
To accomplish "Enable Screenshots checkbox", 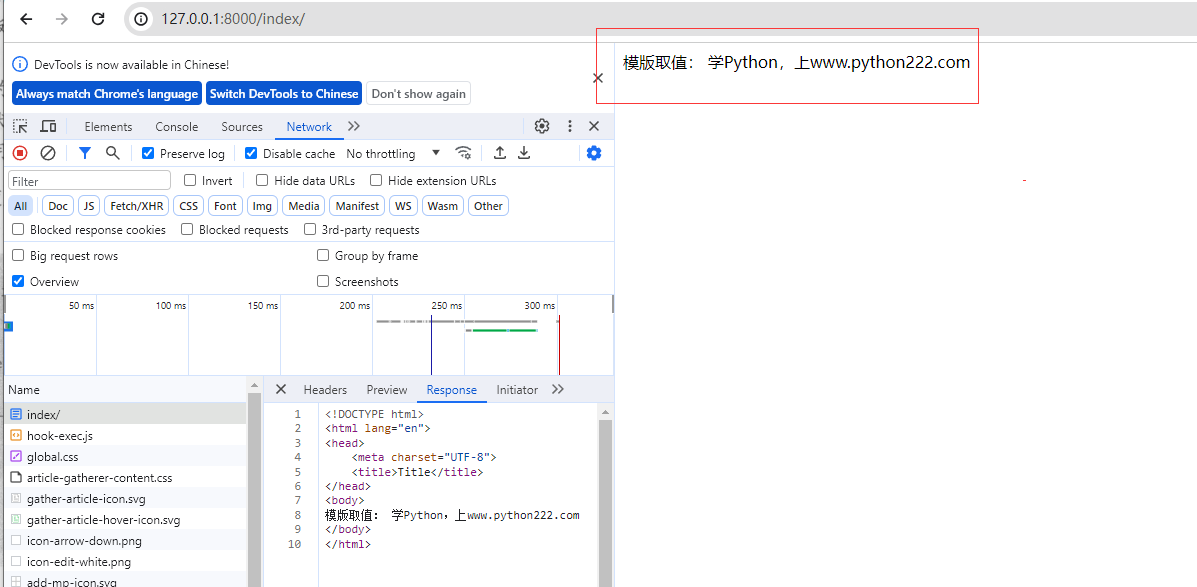I will coord(323,282).
